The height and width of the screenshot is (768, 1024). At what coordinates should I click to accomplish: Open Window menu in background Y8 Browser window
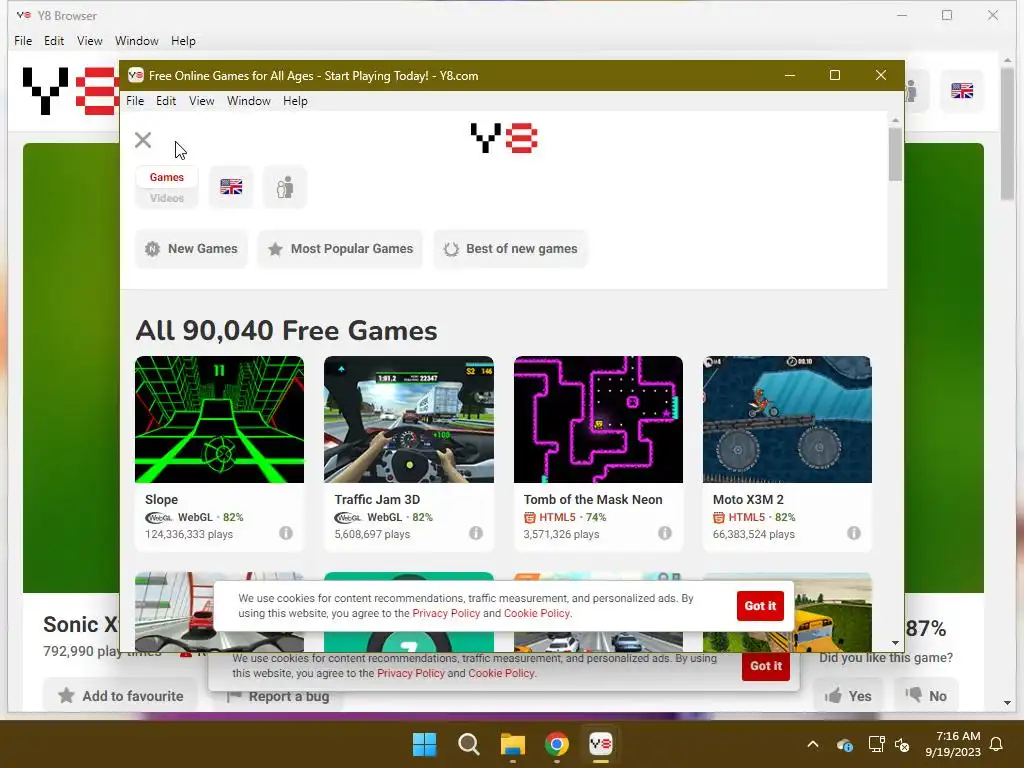136,40
